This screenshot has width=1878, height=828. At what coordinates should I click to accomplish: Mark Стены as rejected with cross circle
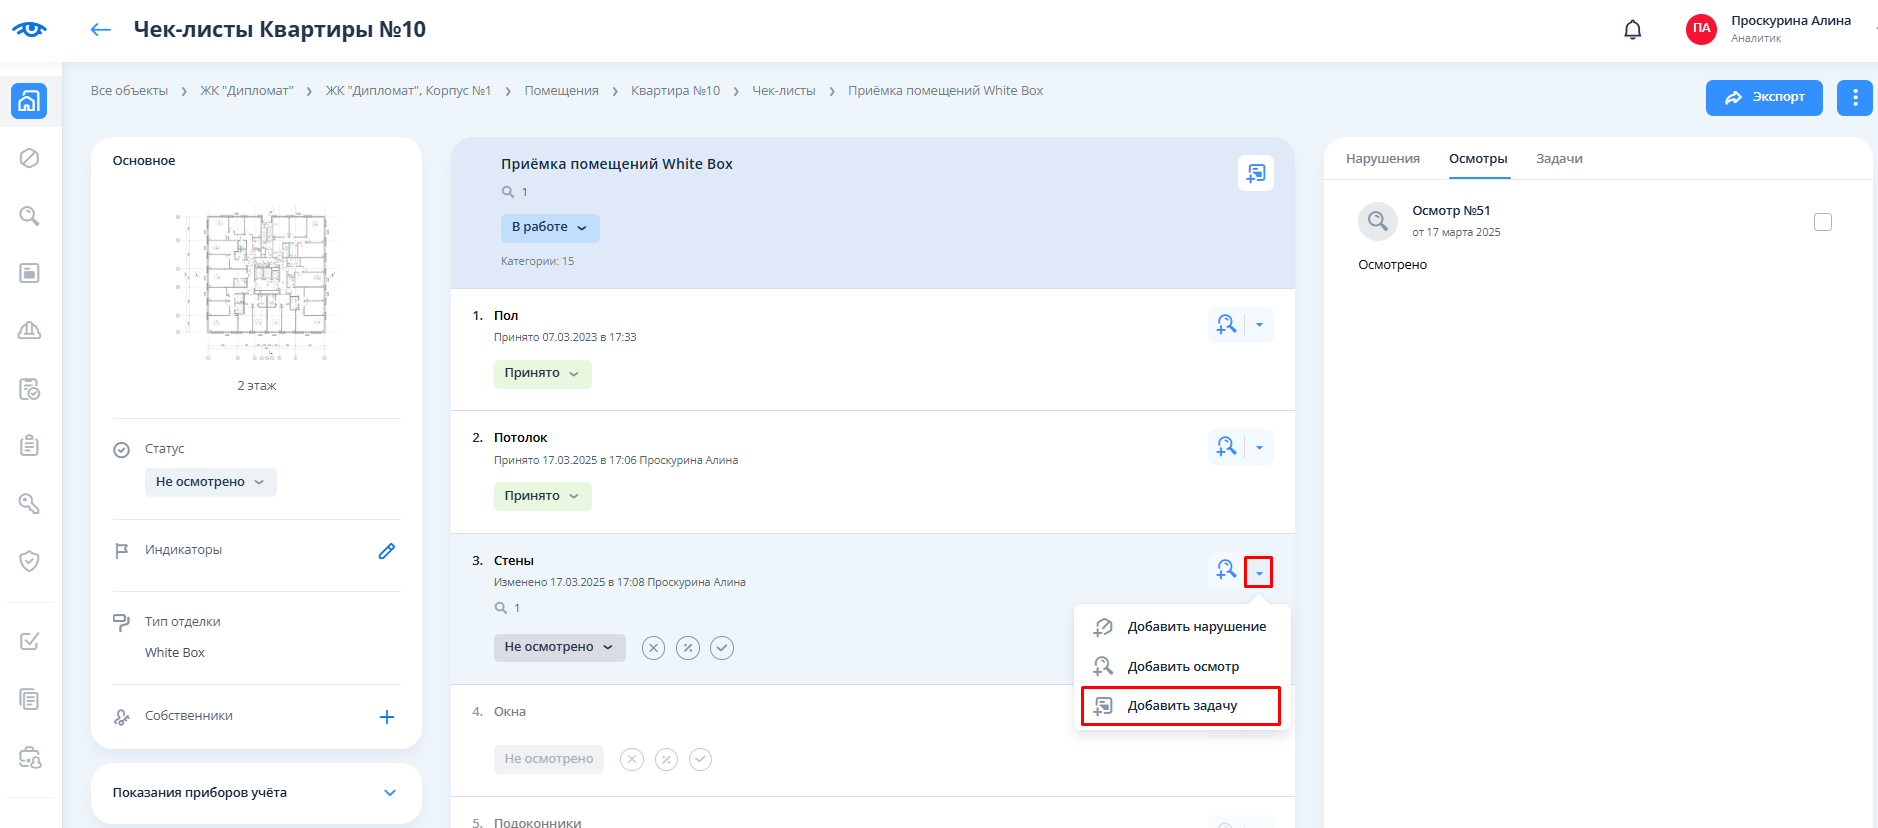coord(653,648)
